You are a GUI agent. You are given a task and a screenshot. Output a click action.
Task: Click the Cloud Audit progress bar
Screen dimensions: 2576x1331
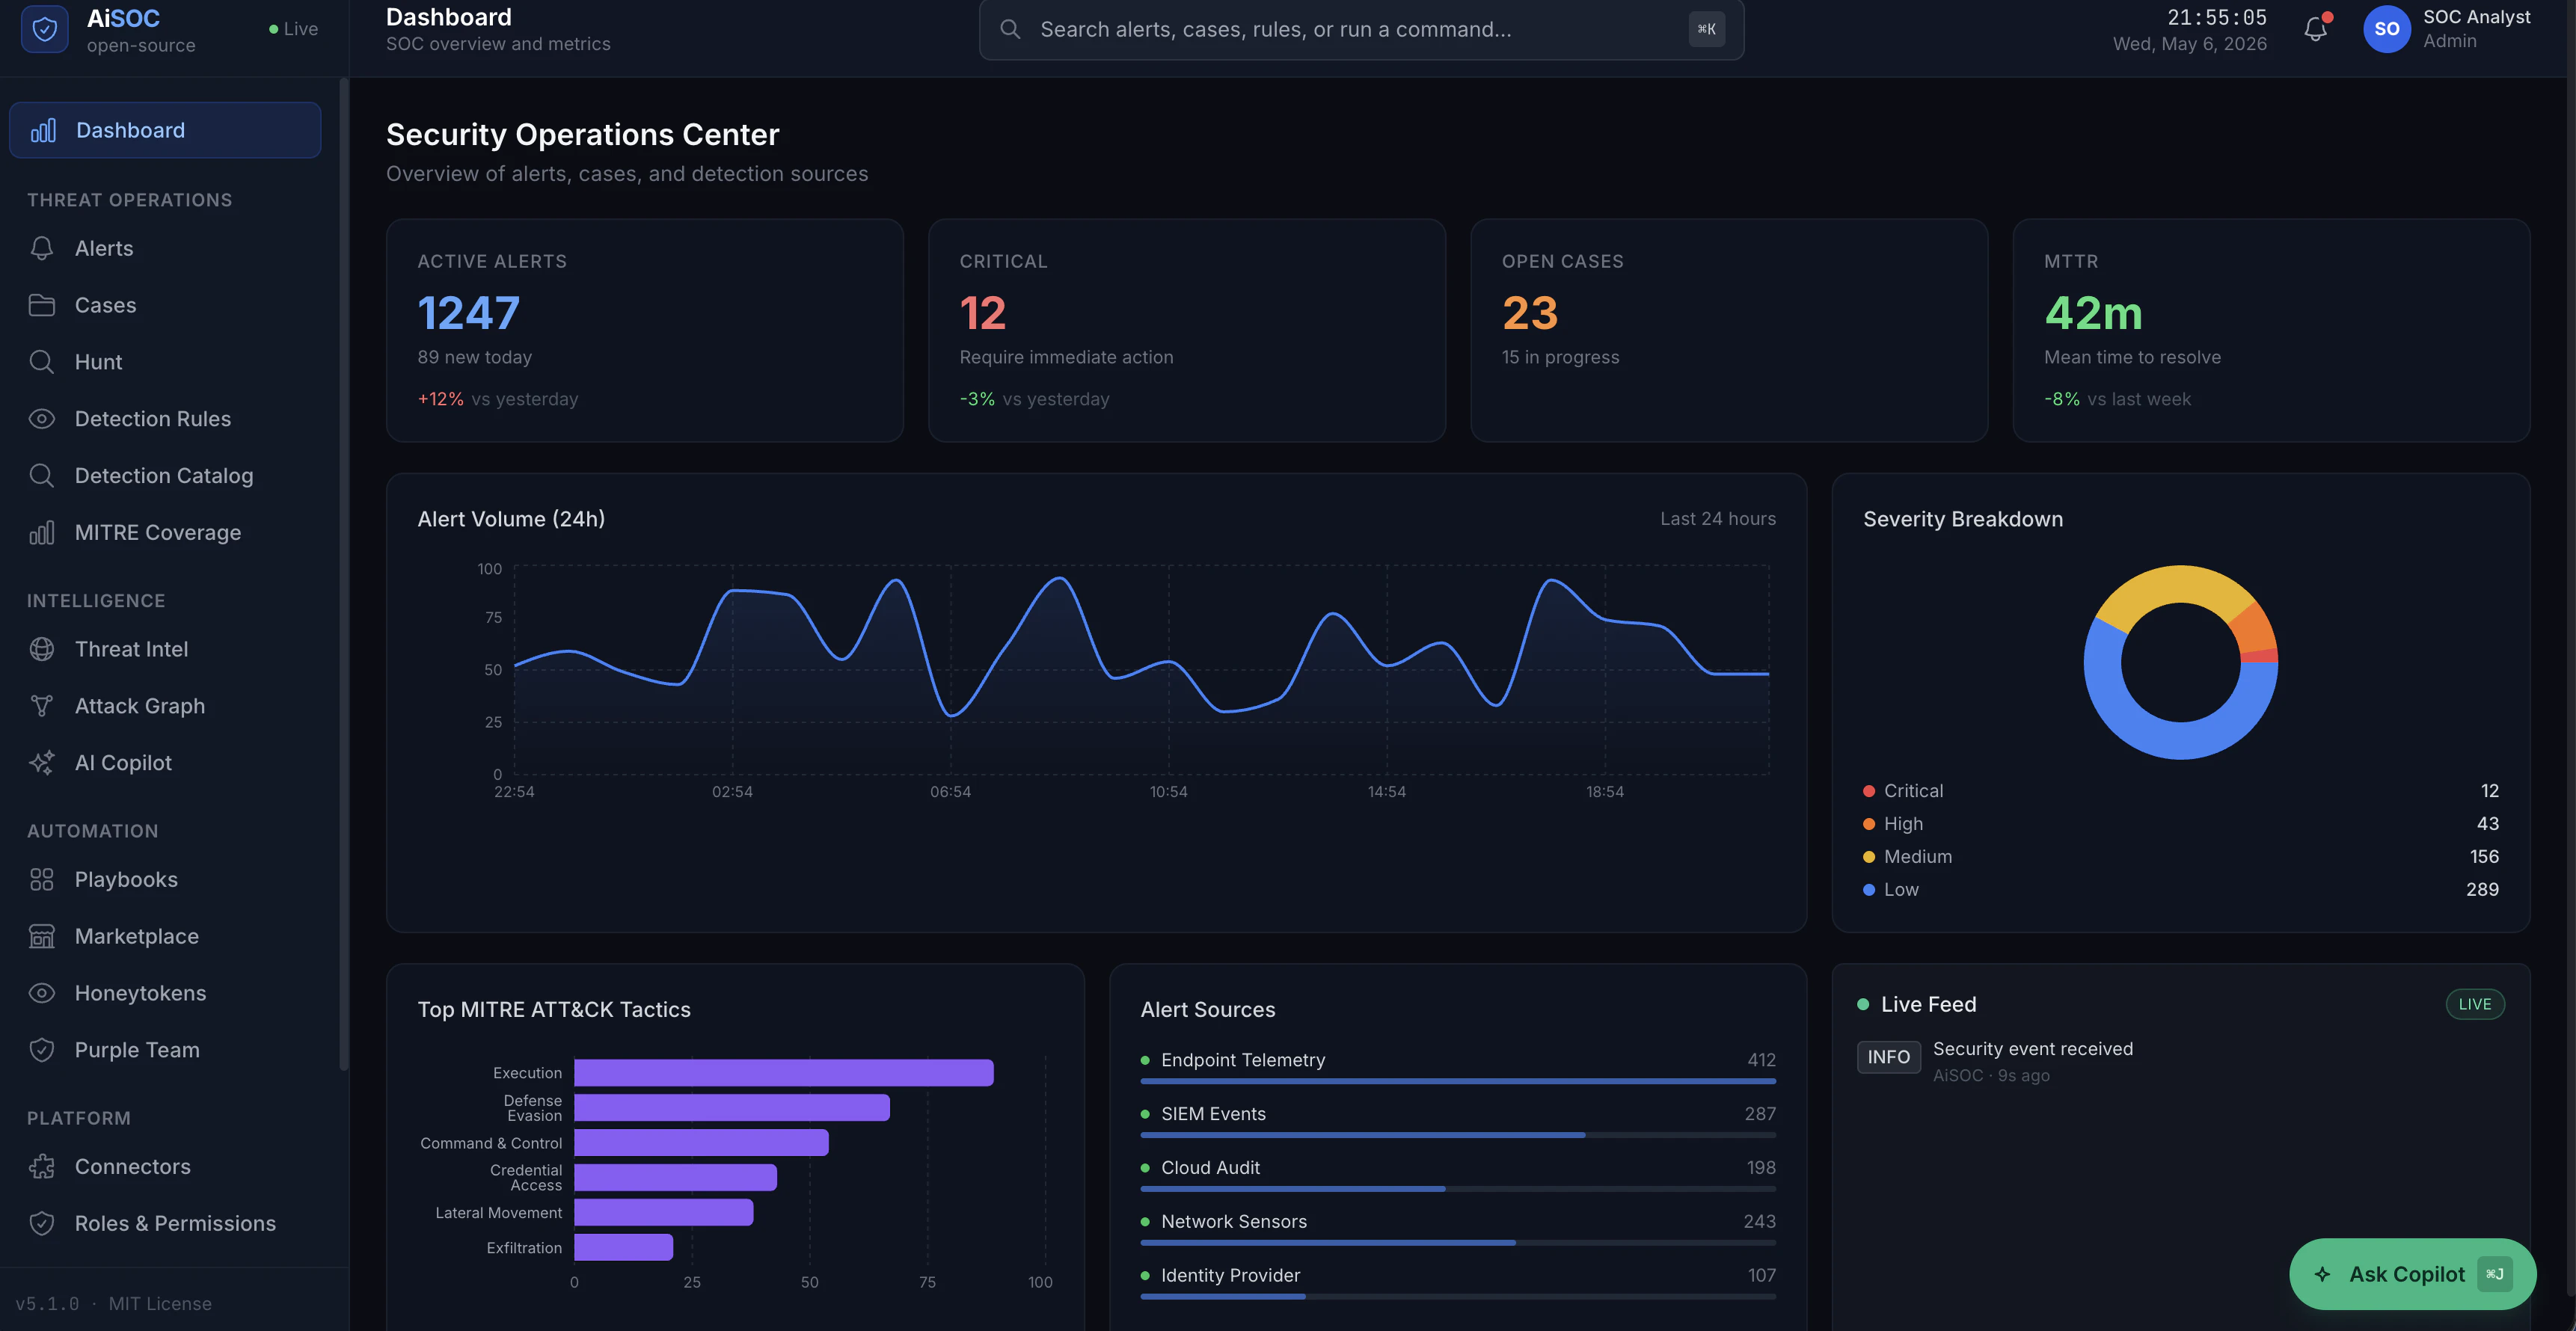click(x=1458, y=1189)
